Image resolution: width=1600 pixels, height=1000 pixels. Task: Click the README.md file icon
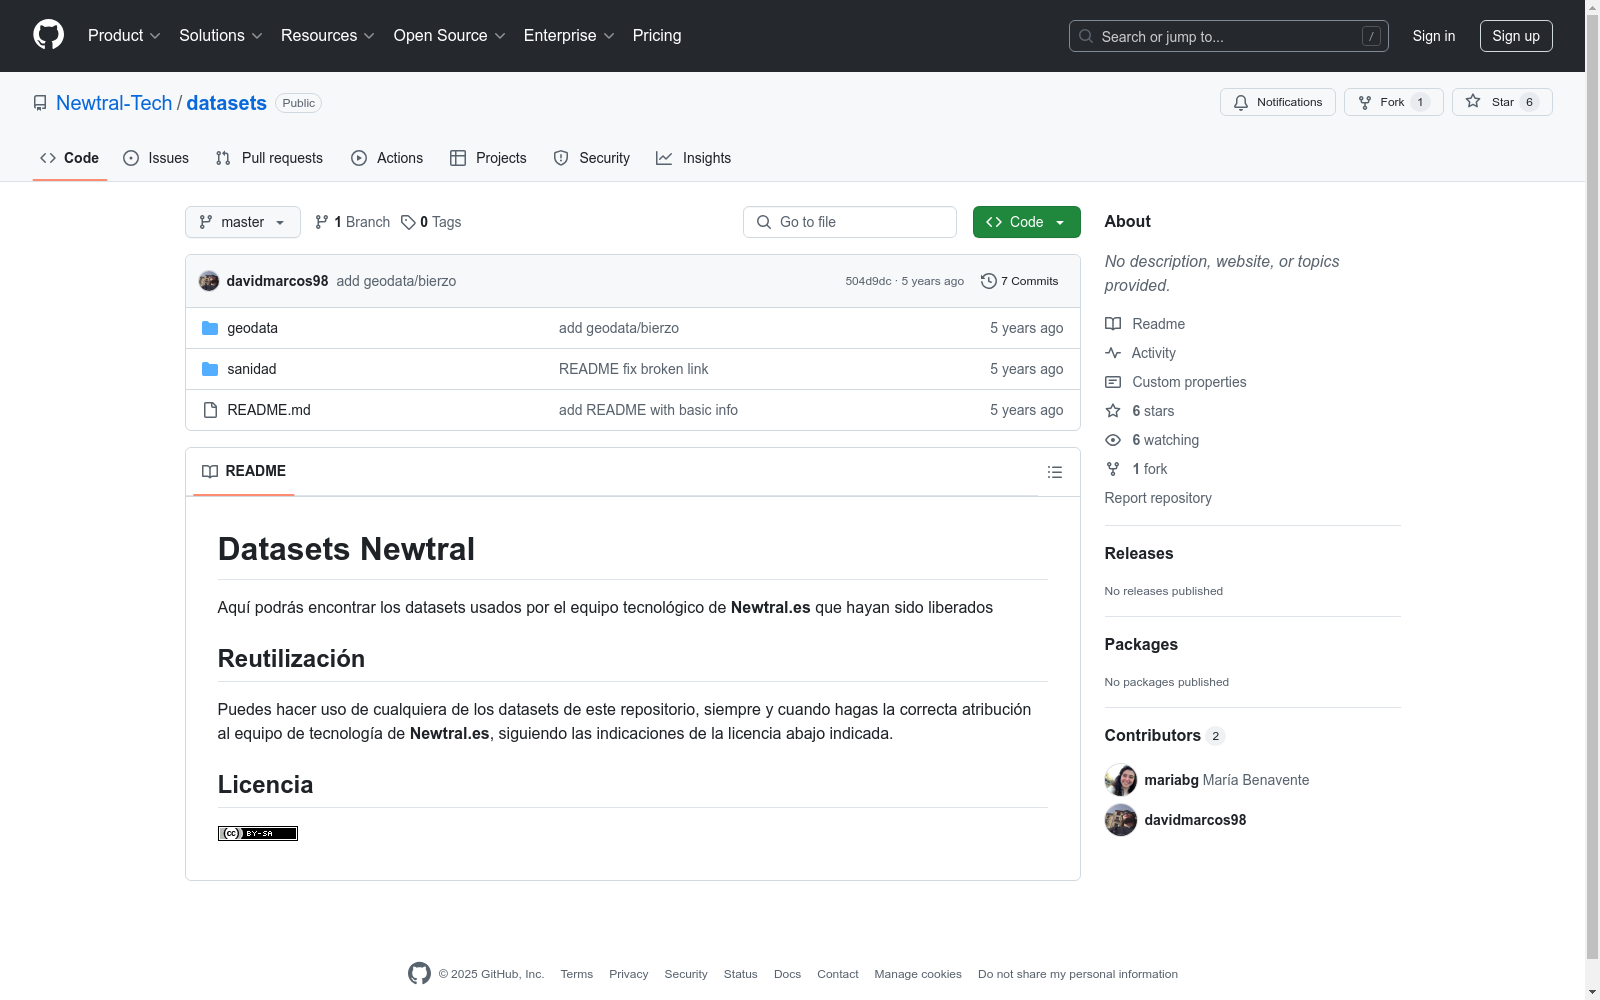coord(210,410)
